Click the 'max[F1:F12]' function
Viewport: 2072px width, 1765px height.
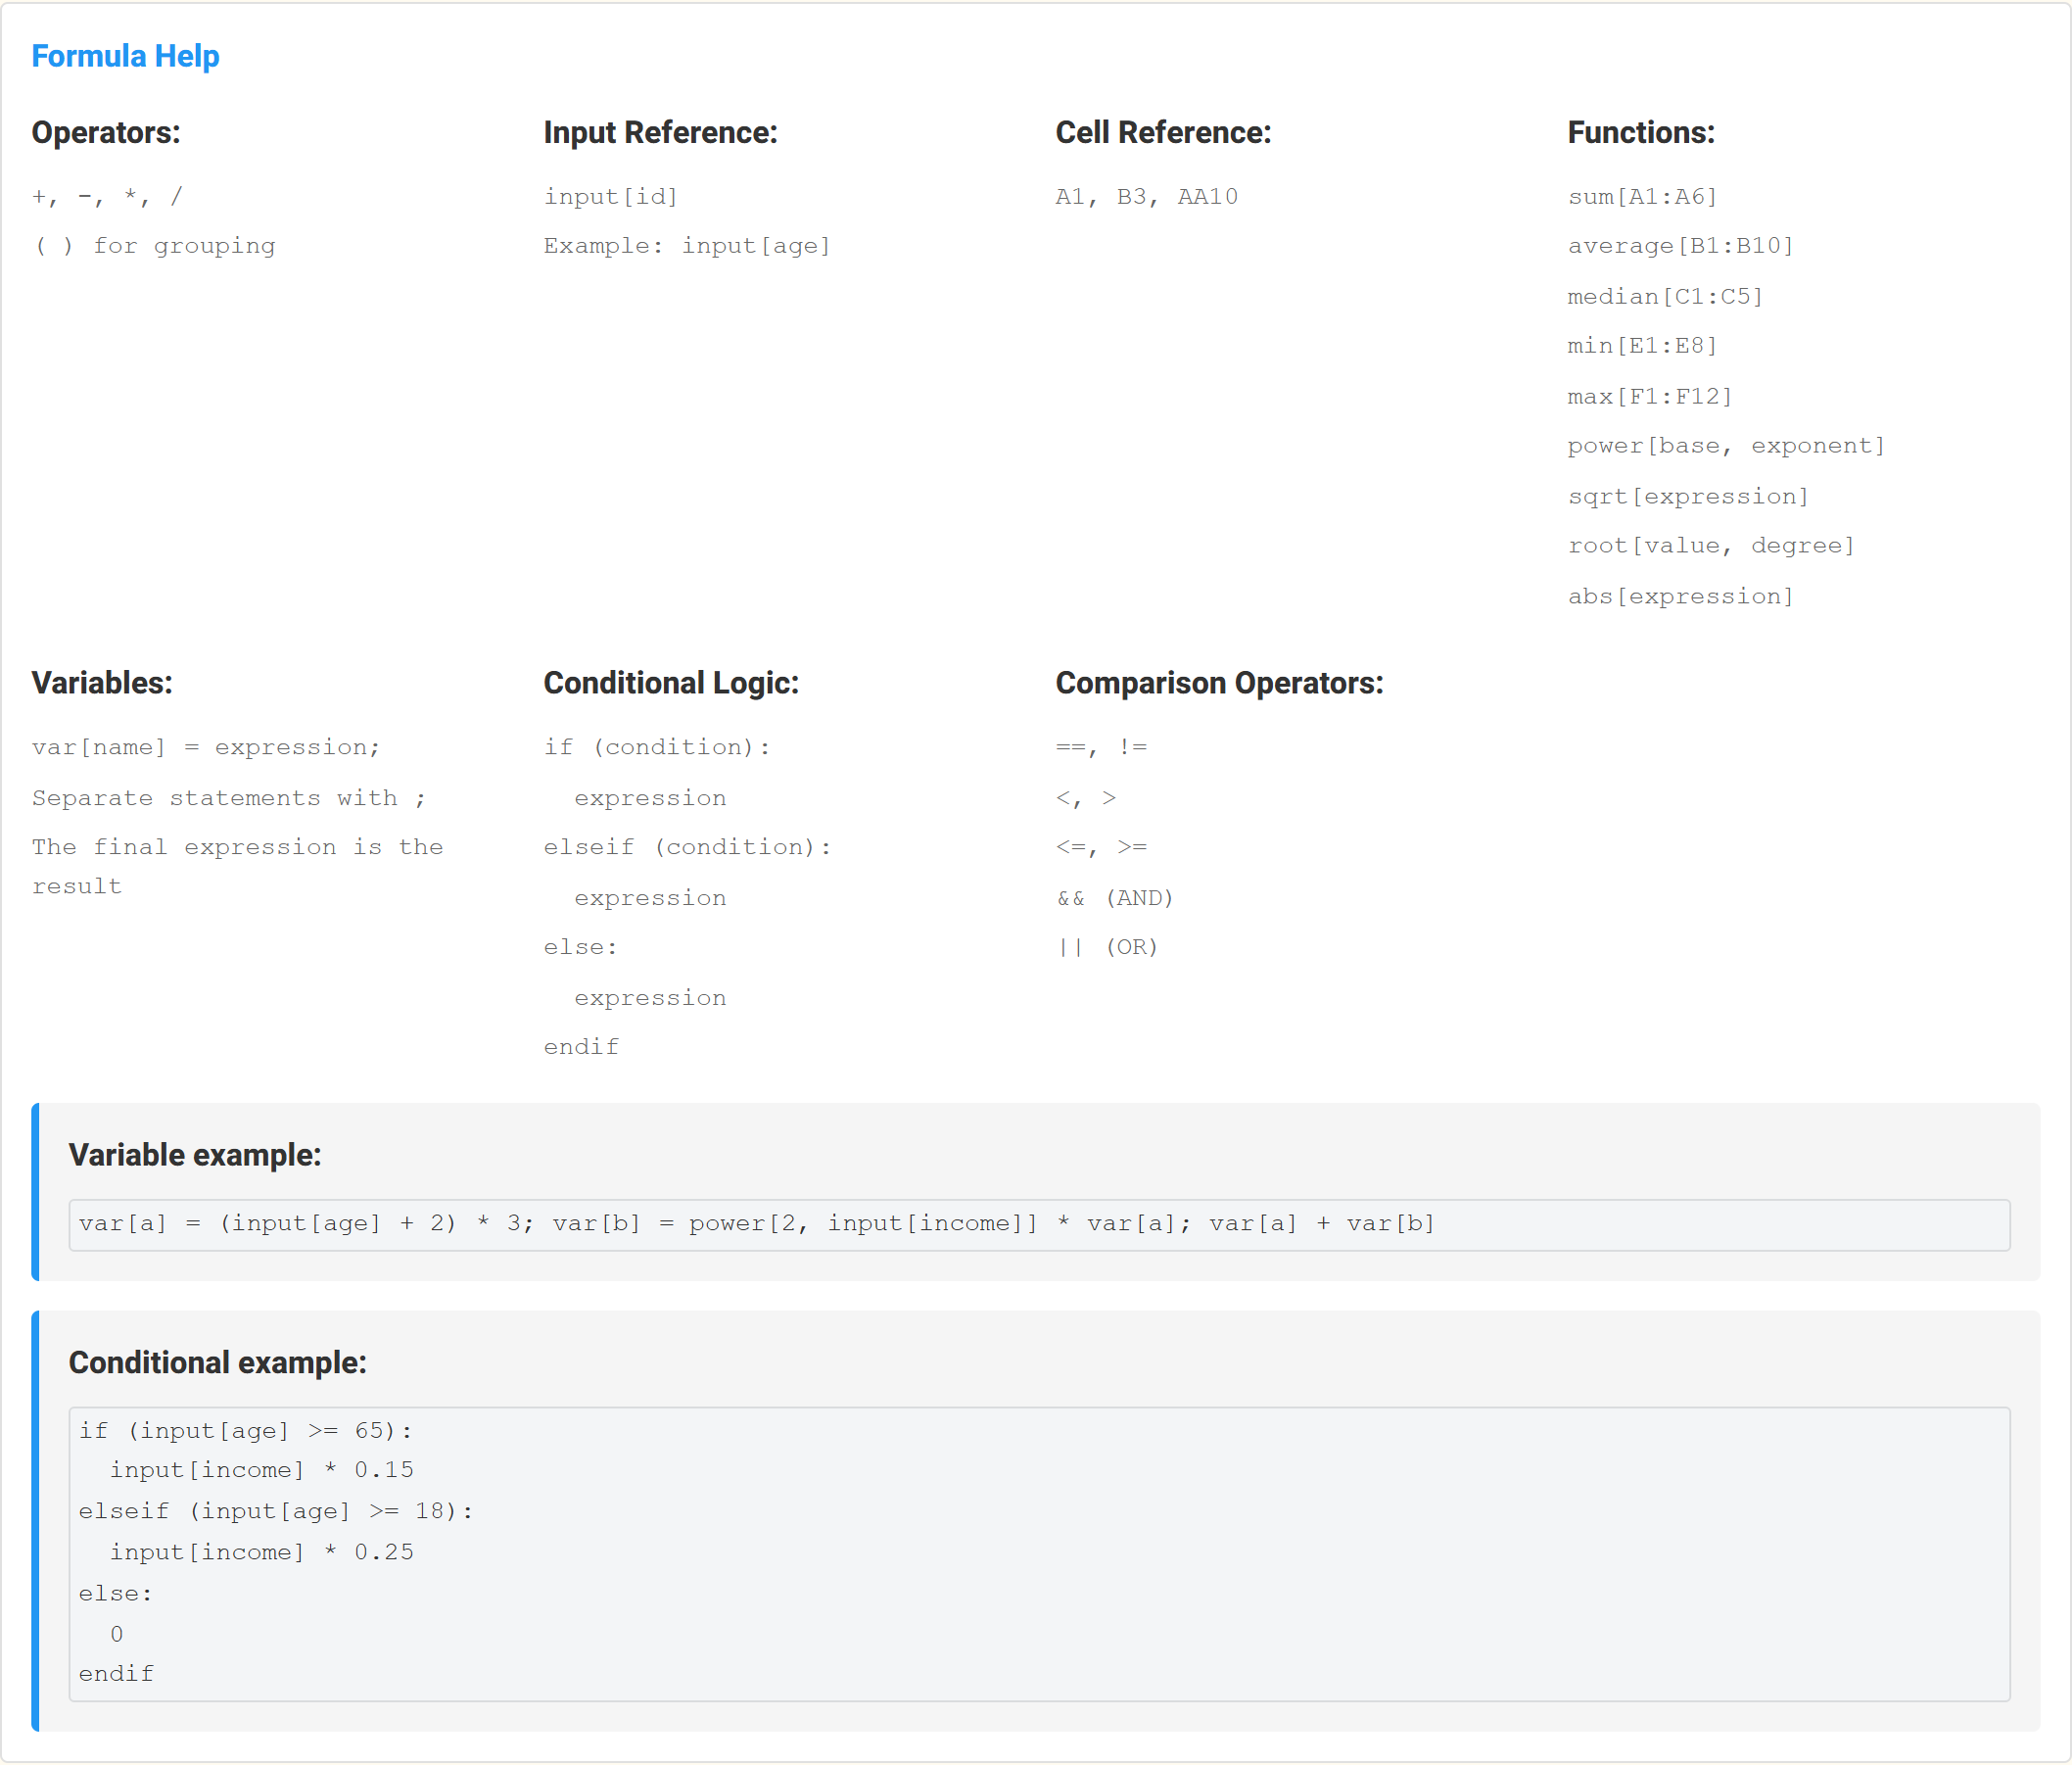[1650, 396]
